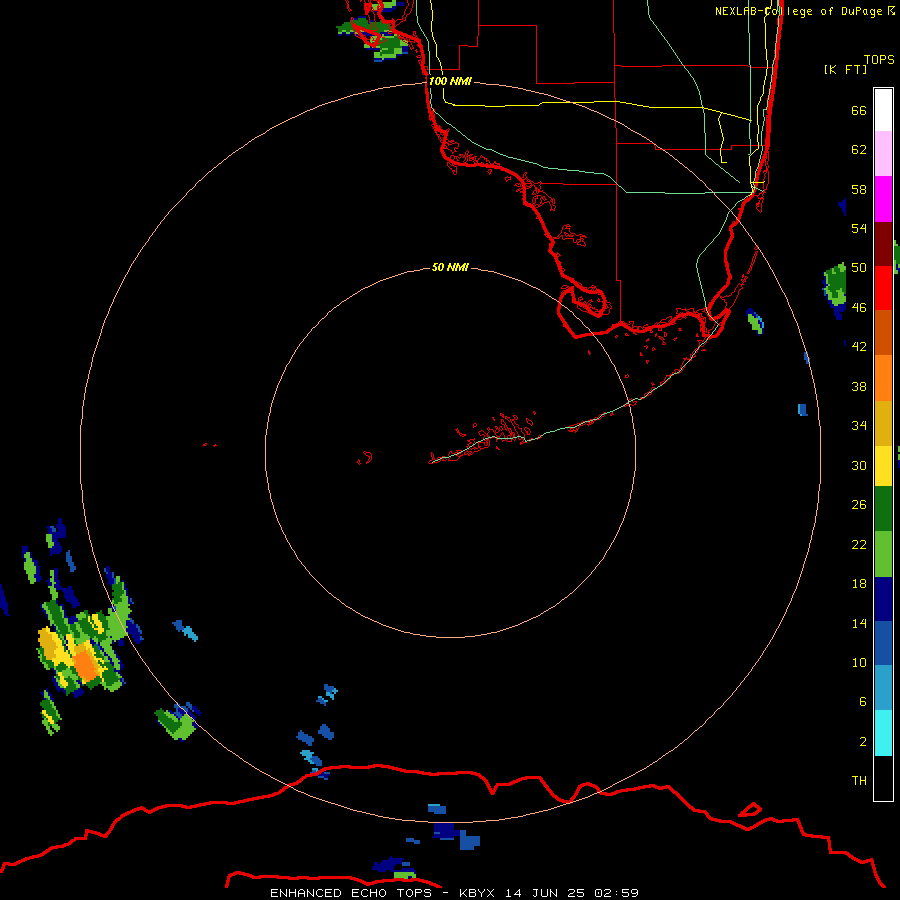
Task: Click the medium blue swatch at 10
Action: (x=883, y=643)
